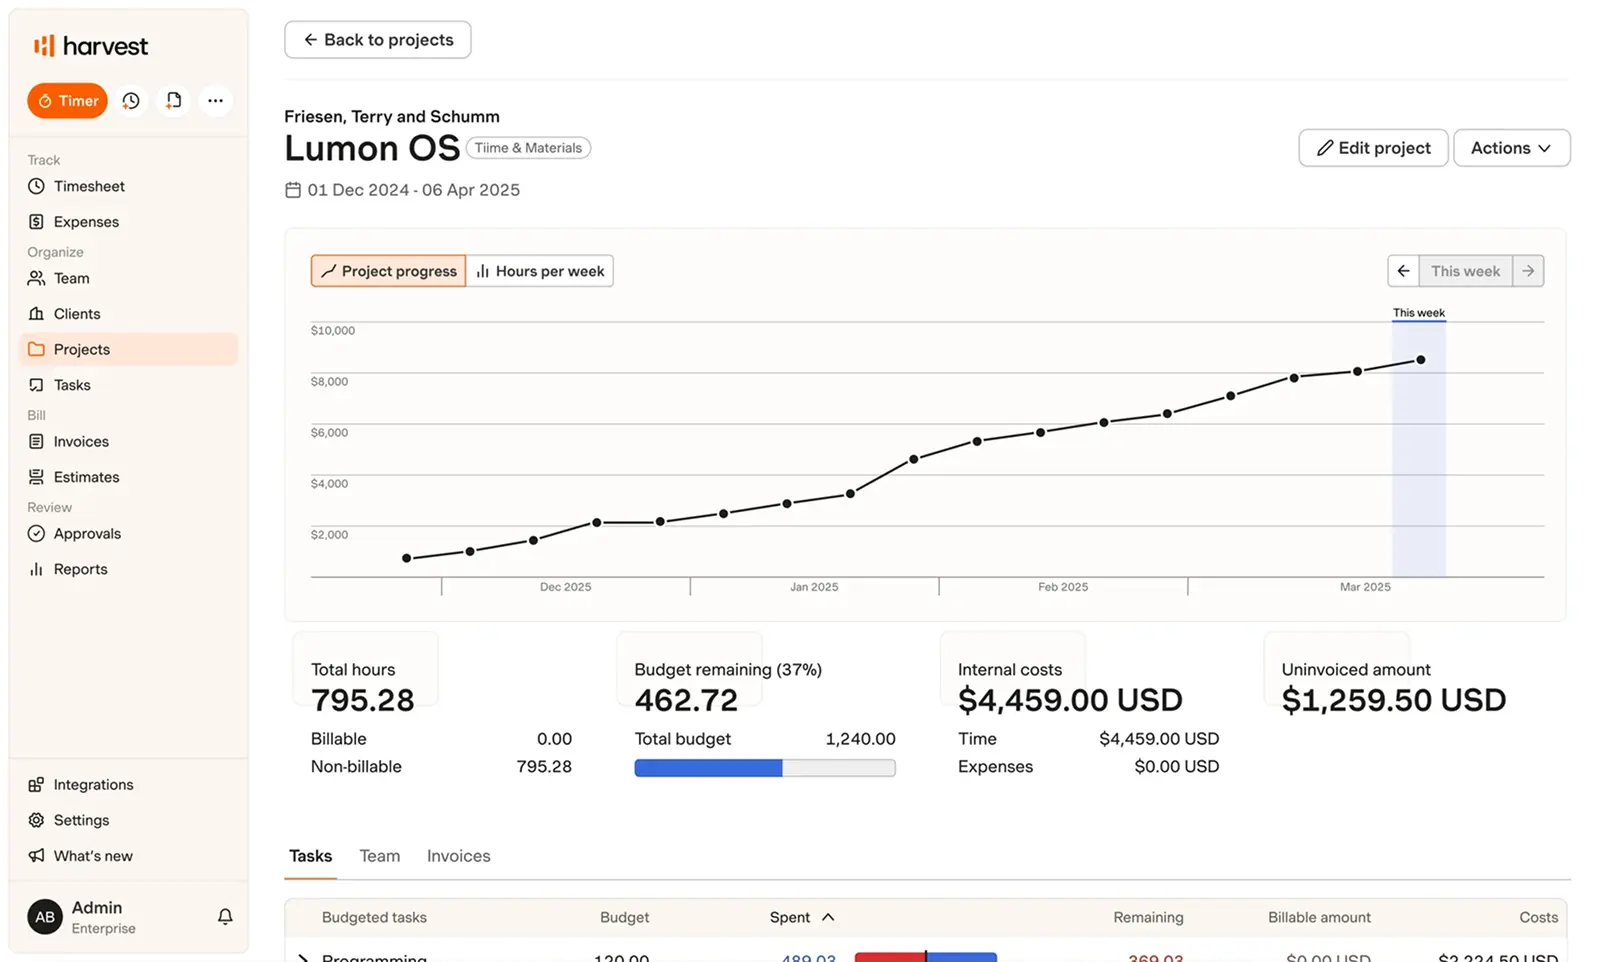1600x962 pixels.
Task: Click the Billable amount column header
Action: click(1319, 917)
